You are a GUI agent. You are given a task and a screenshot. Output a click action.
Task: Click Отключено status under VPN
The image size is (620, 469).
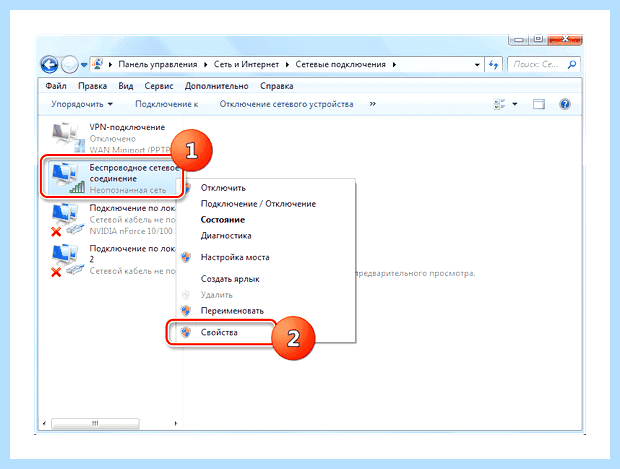click(112, 139)
